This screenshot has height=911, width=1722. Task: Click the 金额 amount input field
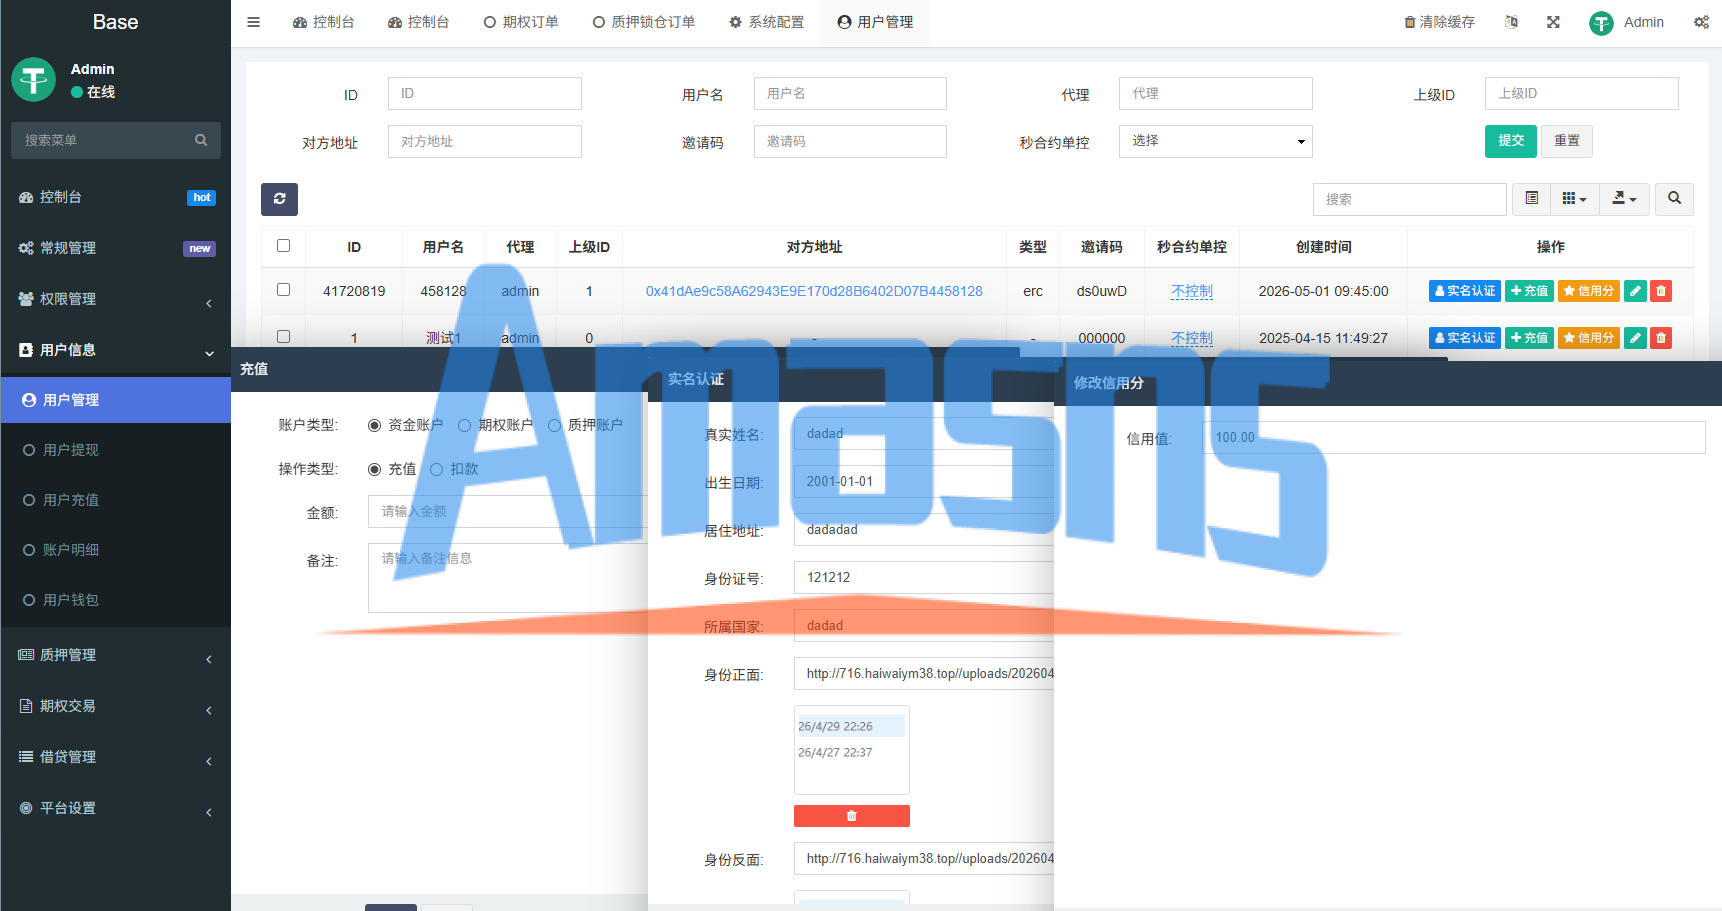pyautogui.click(x=508, y=511)
